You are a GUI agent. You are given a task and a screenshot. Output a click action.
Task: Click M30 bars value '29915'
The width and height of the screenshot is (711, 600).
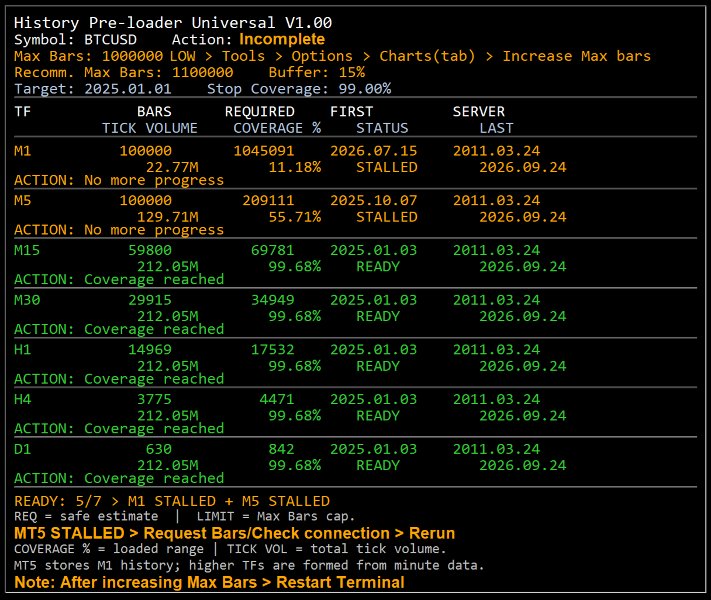click(x=150, y=300)
